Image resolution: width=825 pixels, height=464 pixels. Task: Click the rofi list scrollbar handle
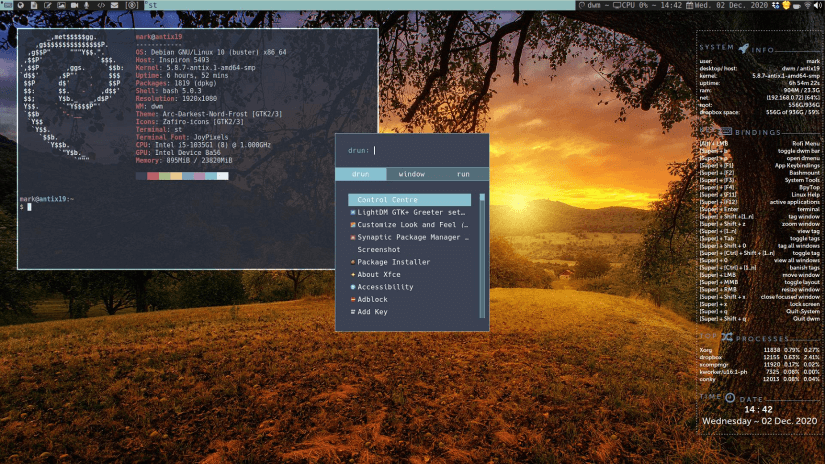click(x=482, y=197)
